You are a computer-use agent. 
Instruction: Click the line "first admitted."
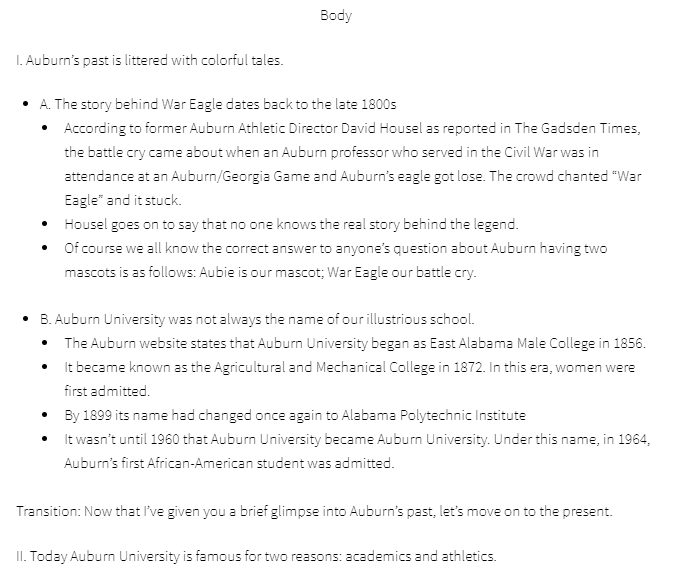[107, 391]
